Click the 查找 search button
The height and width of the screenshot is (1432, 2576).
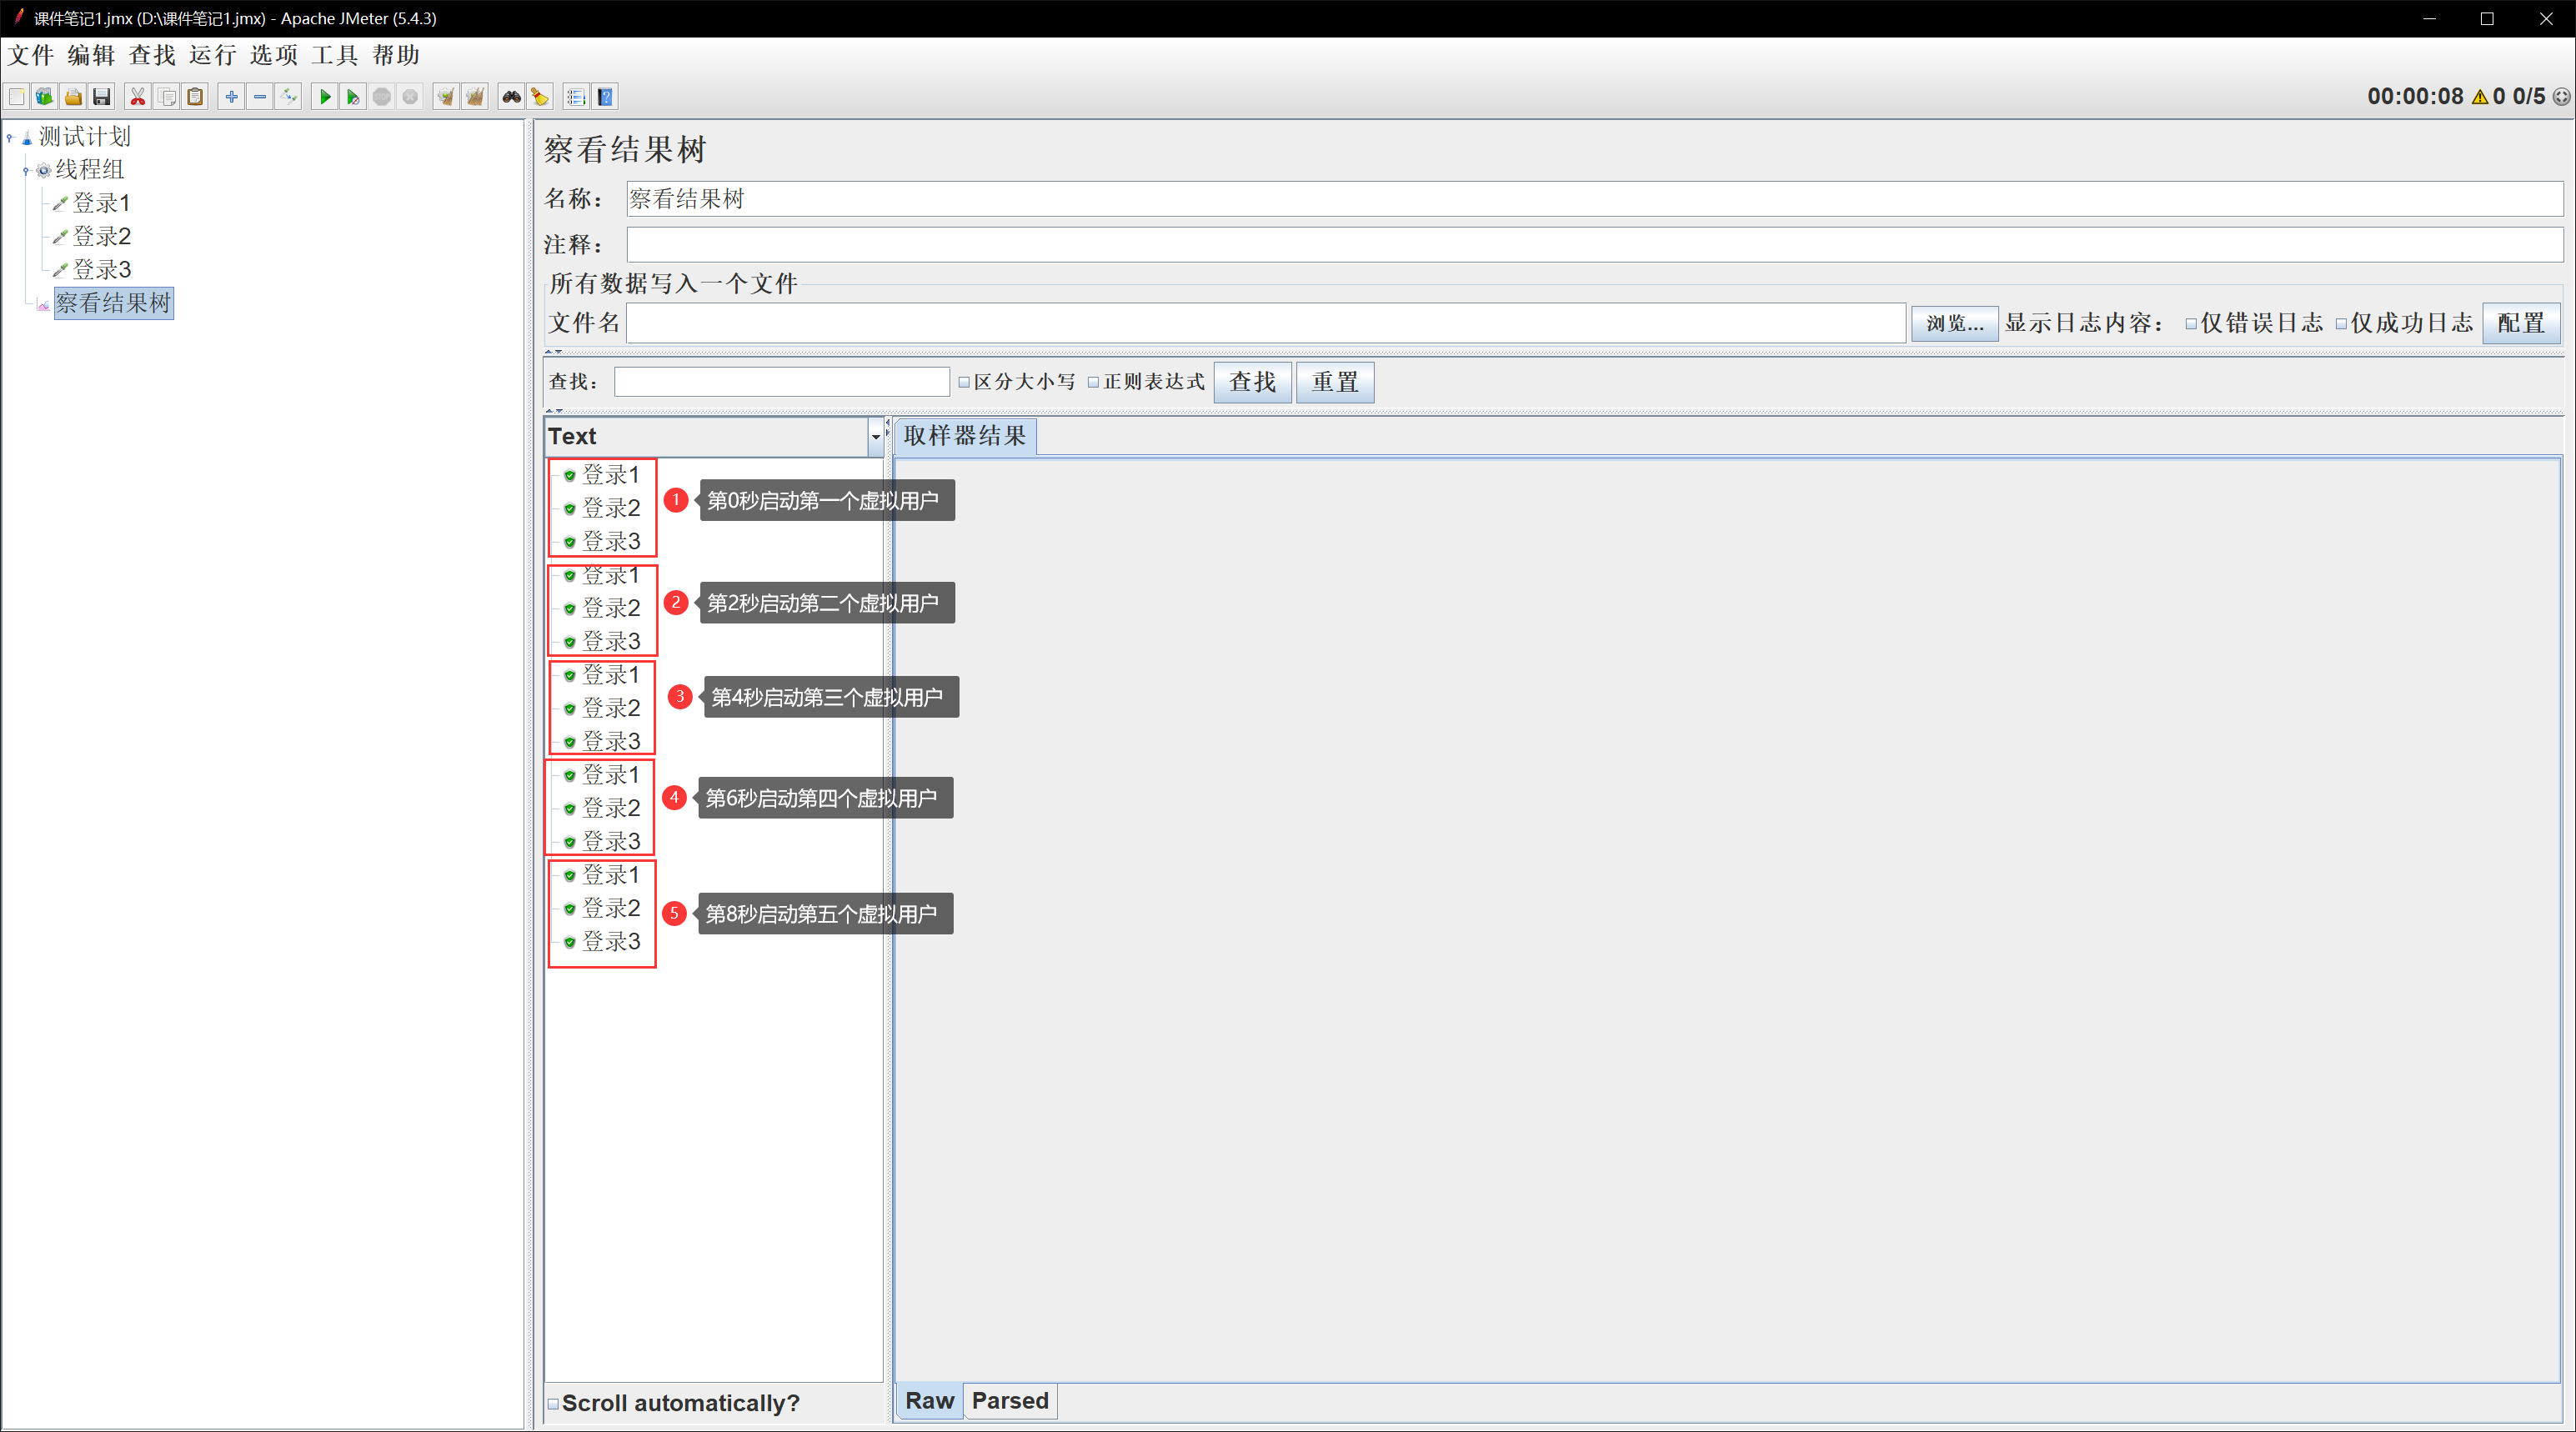tap(1252, 382)
